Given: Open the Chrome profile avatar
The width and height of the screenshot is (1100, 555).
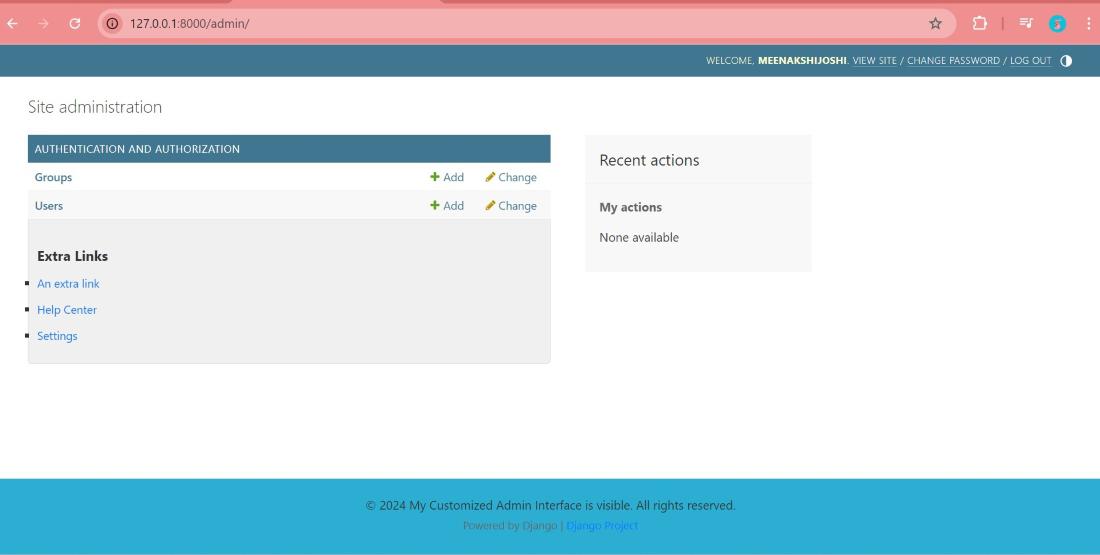Looking at the screenshot, I should tap(1057, 24).
